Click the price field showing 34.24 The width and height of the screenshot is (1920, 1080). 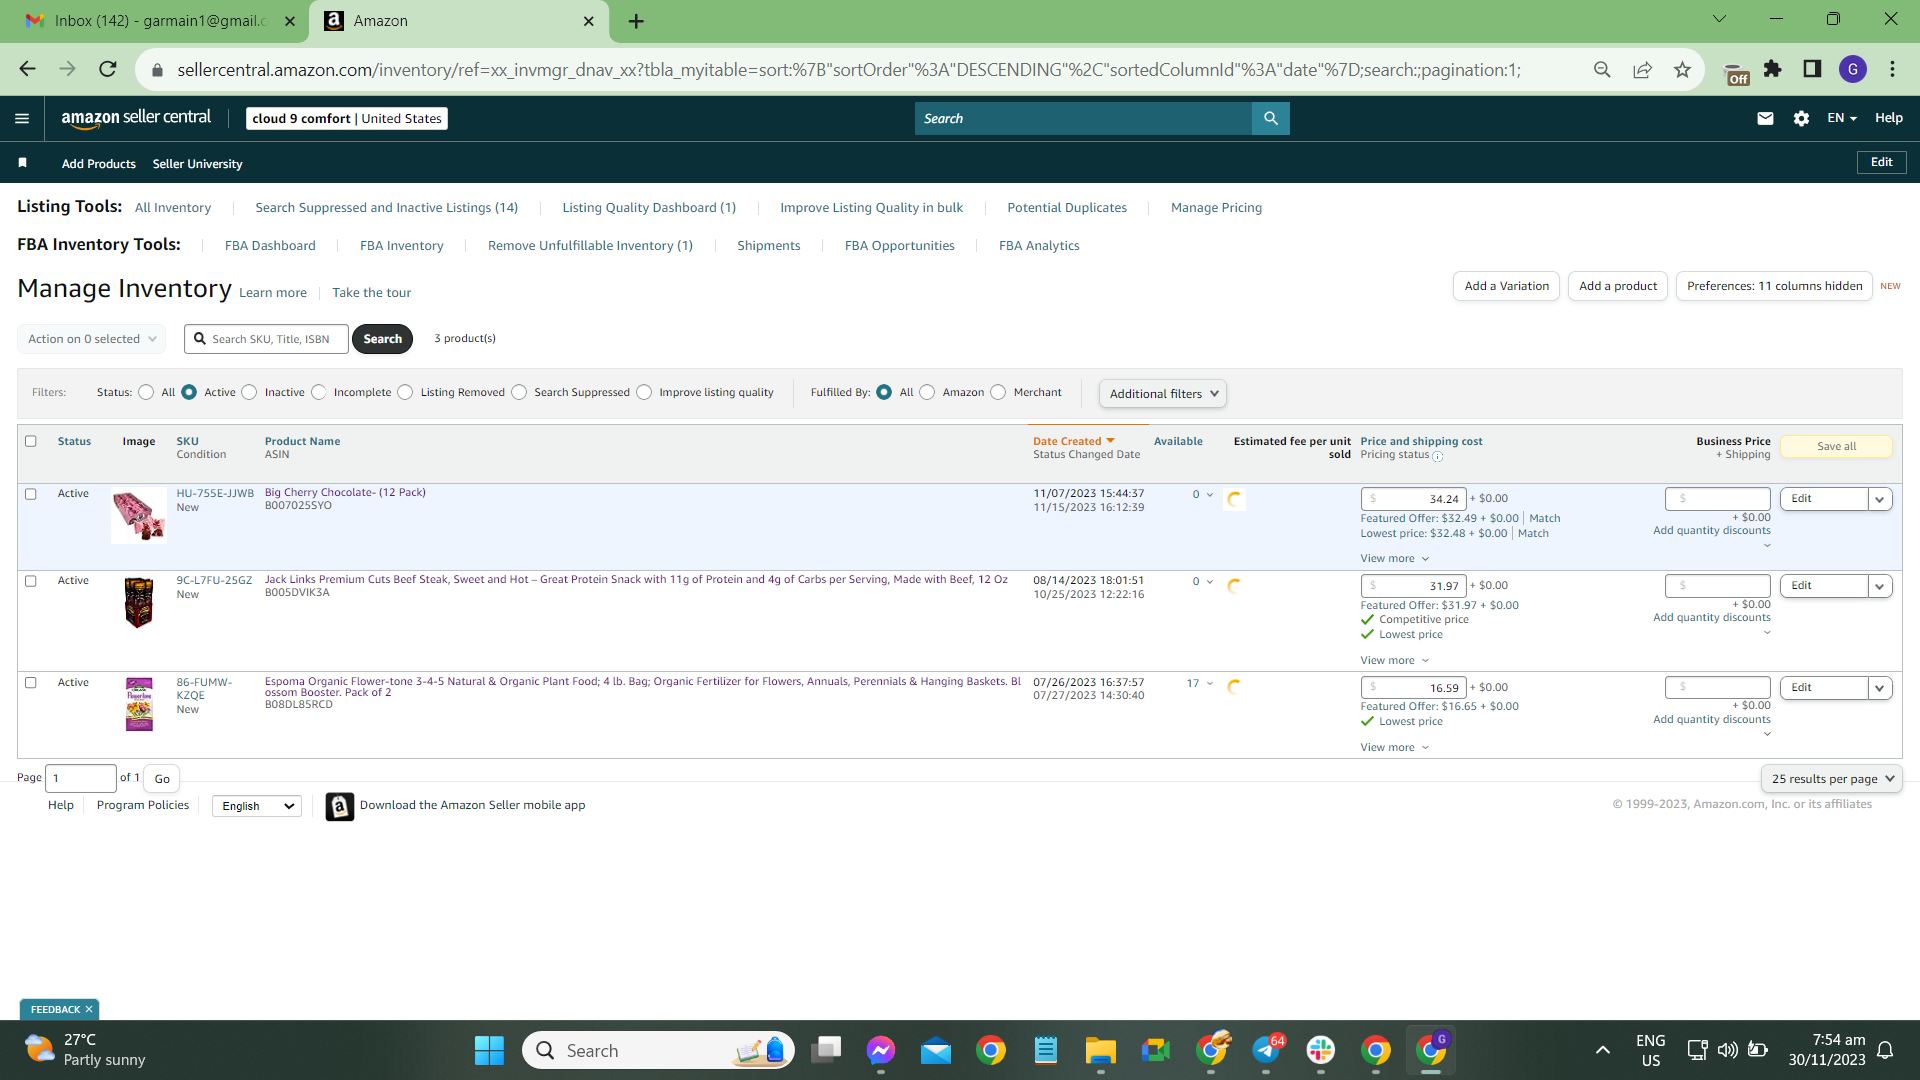[x=1413, y=499]
